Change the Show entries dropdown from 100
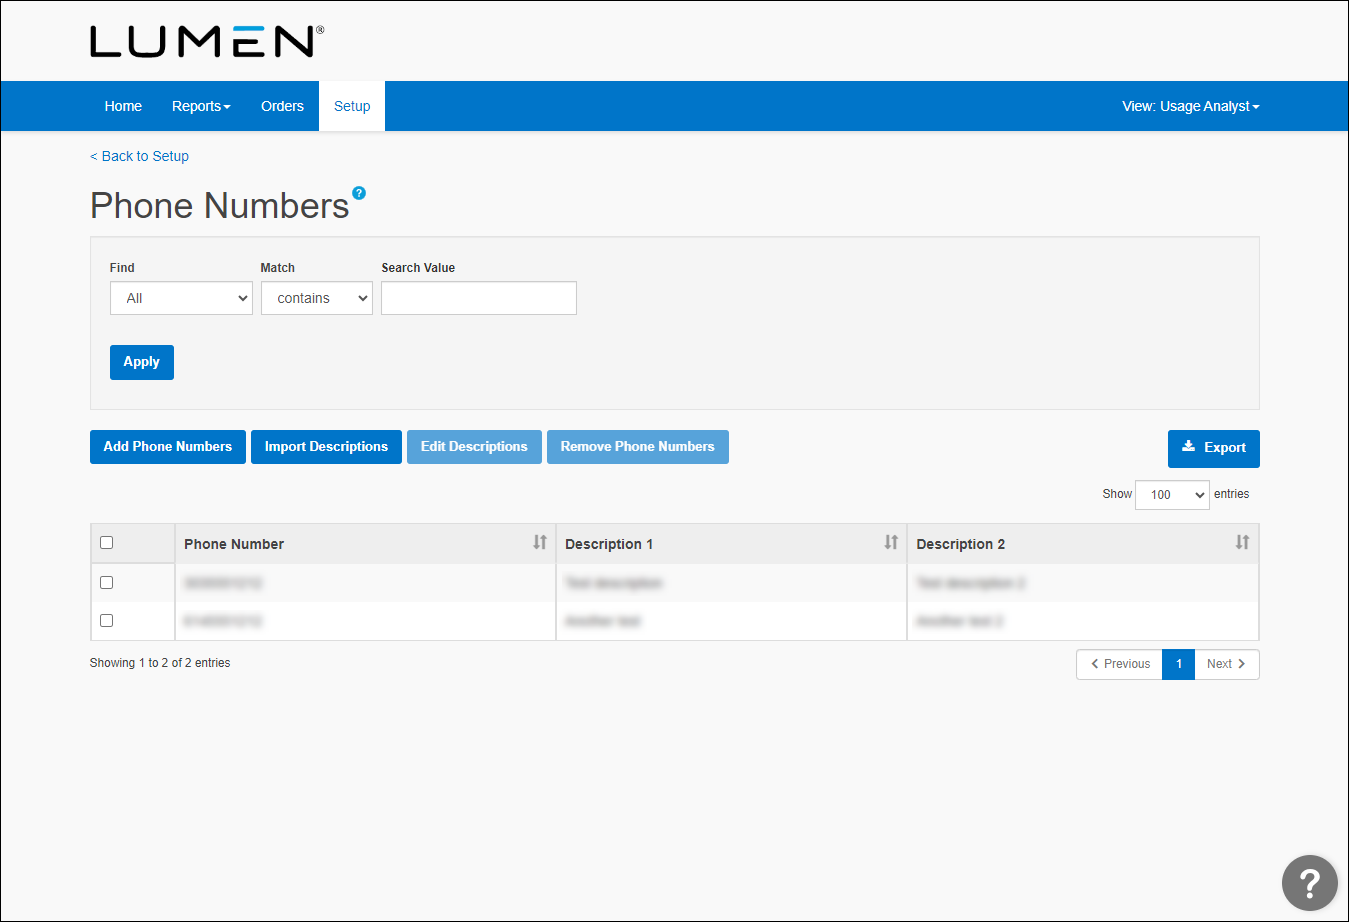 pos(1171,495)
